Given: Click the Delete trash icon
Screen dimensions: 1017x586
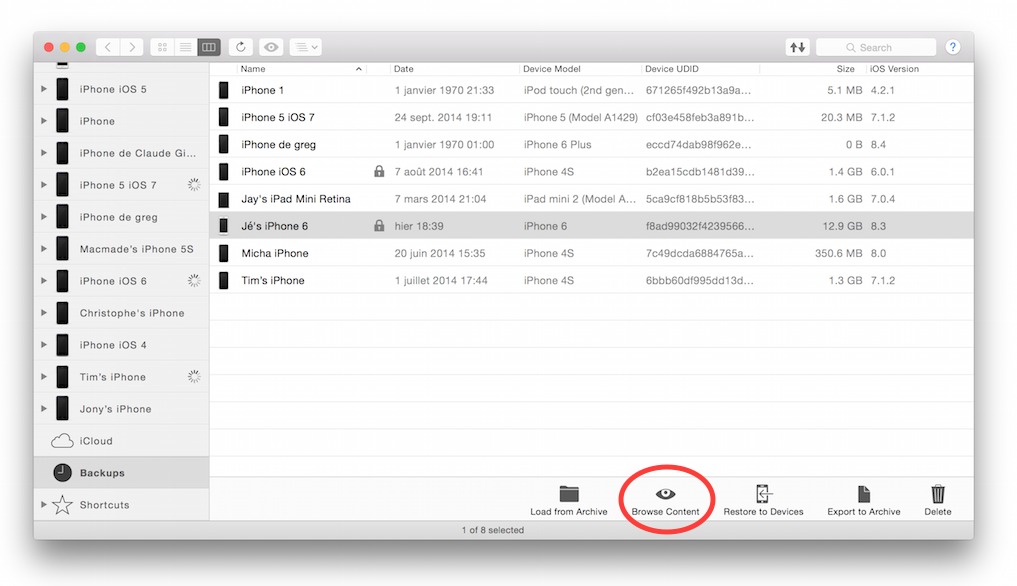Looking at the screenshot, I should (938, 494).
